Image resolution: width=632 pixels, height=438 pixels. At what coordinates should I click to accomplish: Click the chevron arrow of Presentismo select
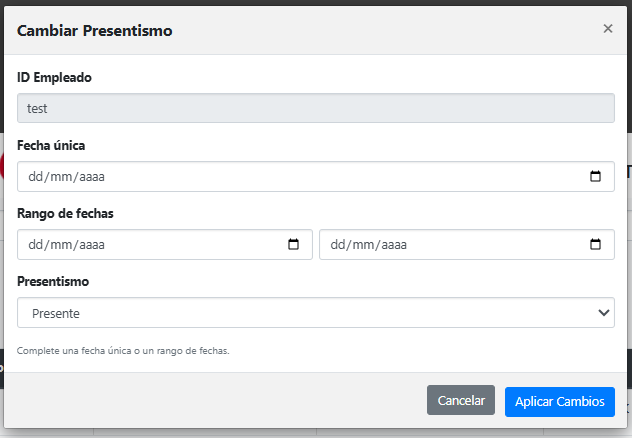603,313
